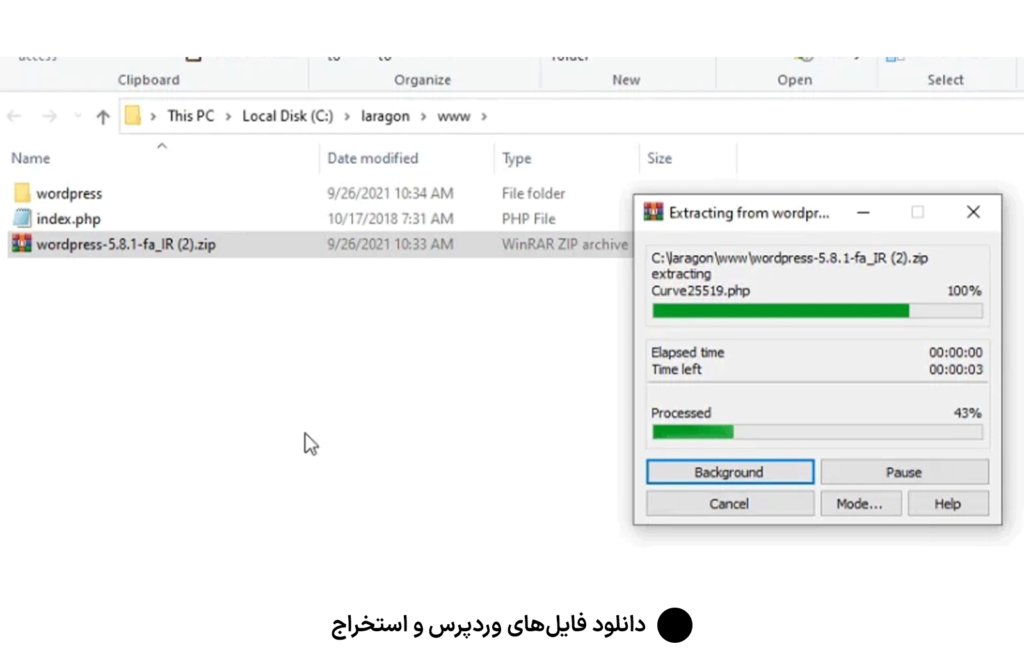Image resolution: width=1024 pixels, height=662 pixels.
Task: Sort files by Size column
Action: pyautogui.click(x=659, y=158)
